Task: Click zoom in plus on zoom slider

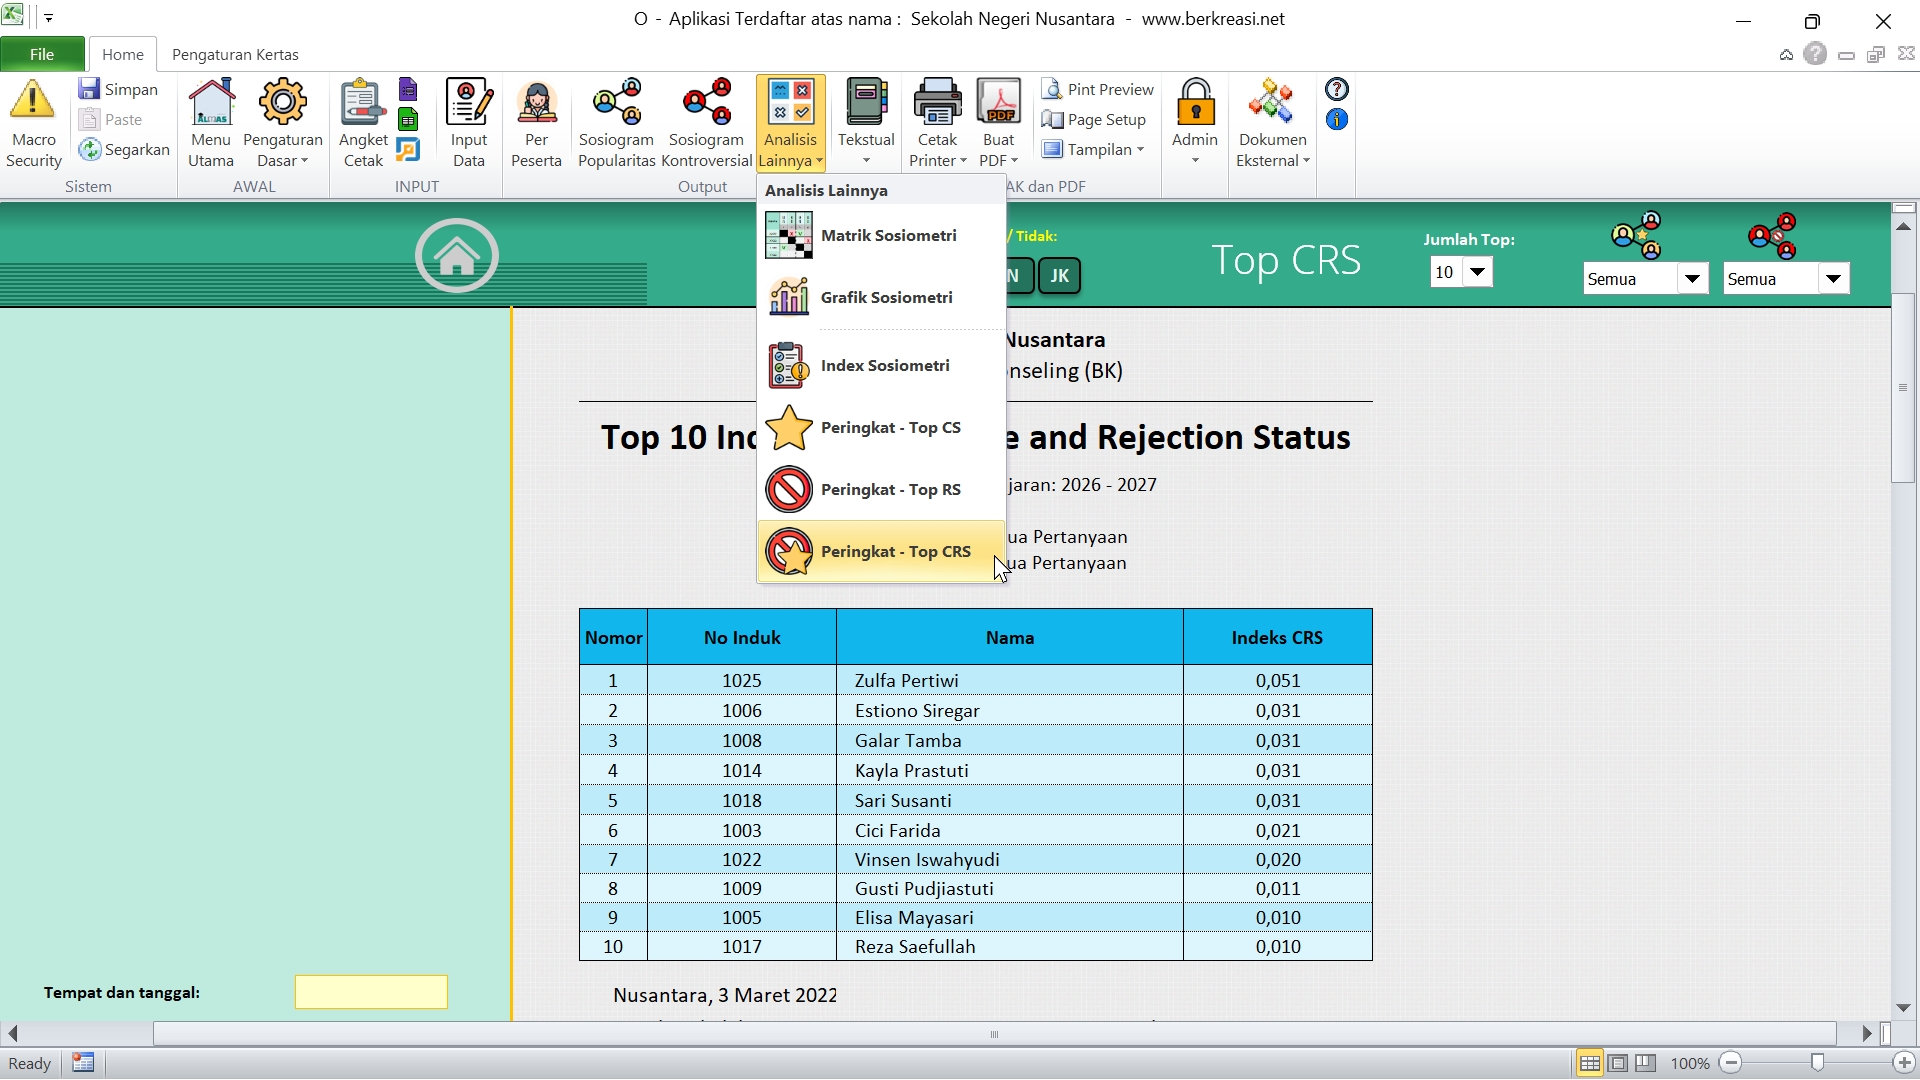Action: [1904, 1063]
